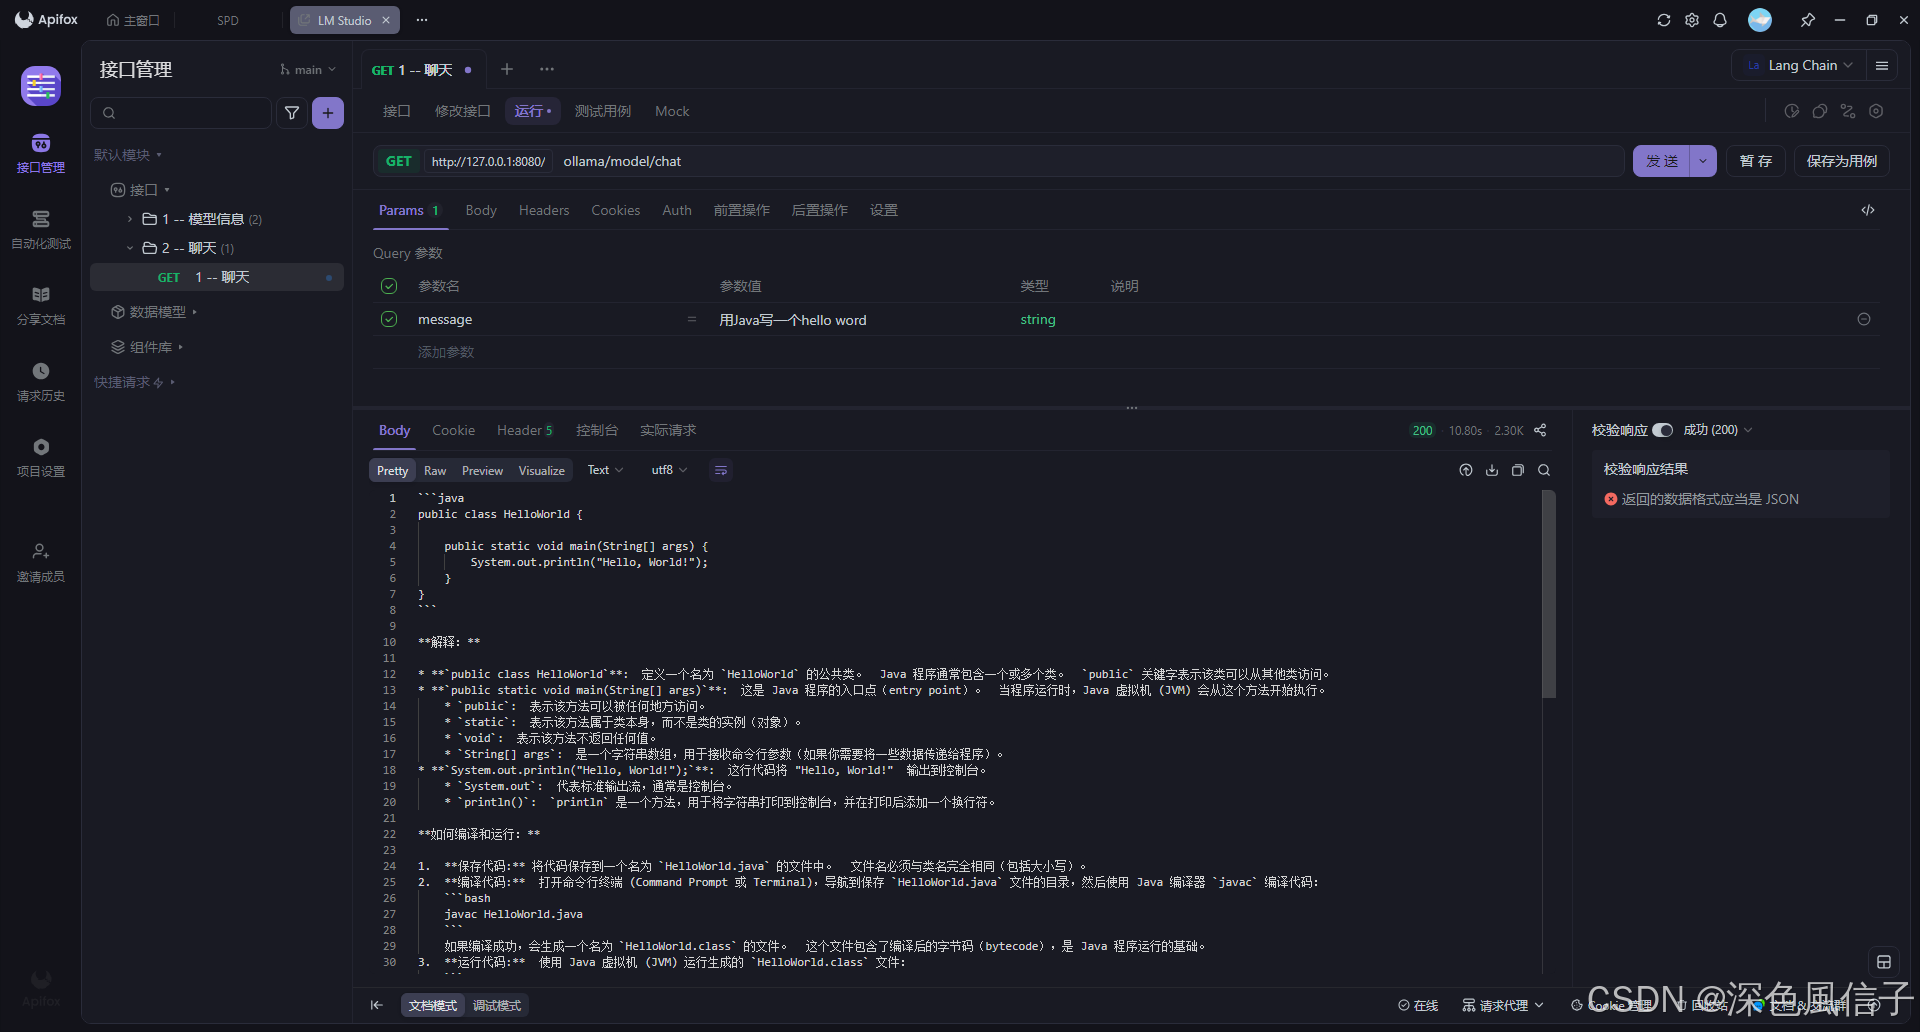Open 请求历史 in the sidebar

click(x=41, y=381)
